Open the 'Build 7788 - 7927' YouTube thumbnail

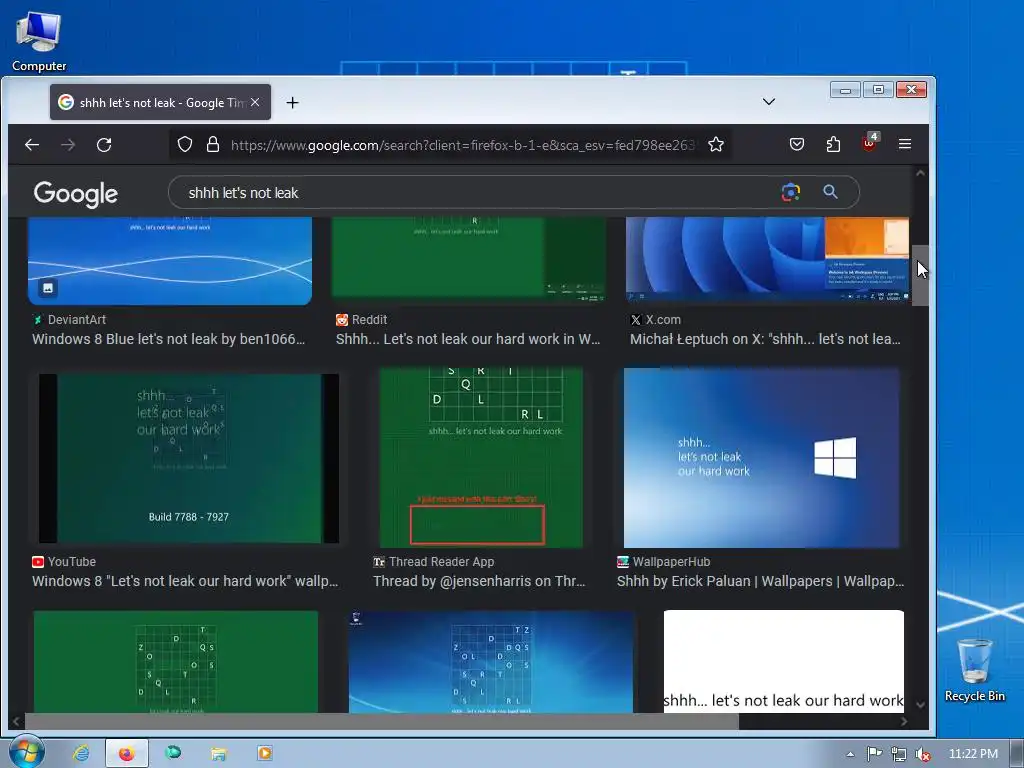point(189,458)
